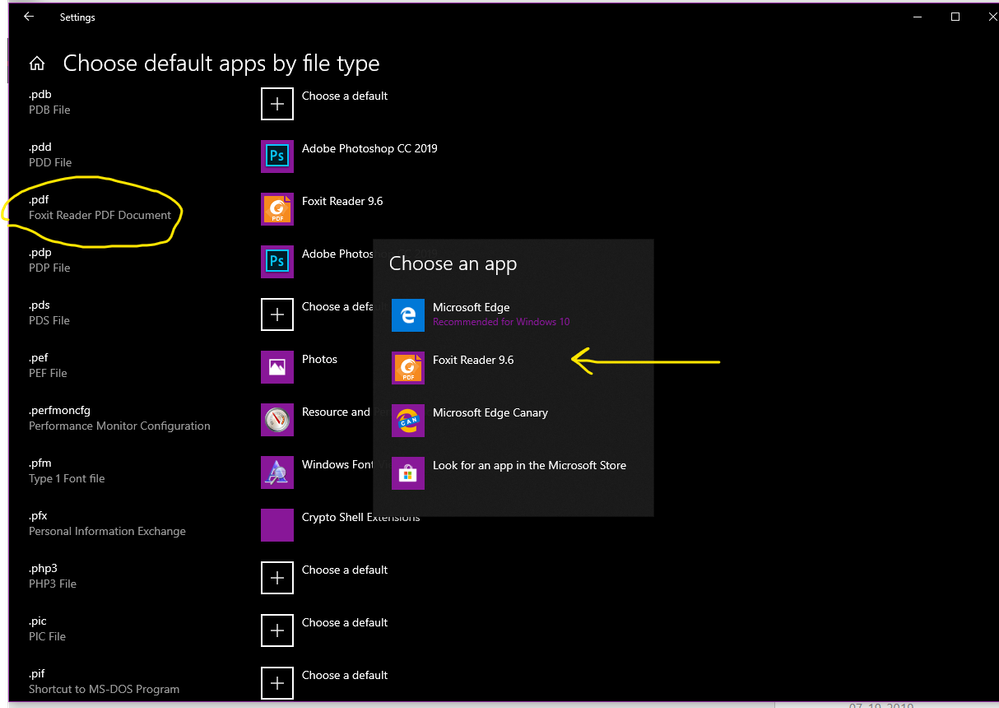Screen dimensions: 999x708
Task: Click Choose a default for .php3
Action: coord(345,570)
